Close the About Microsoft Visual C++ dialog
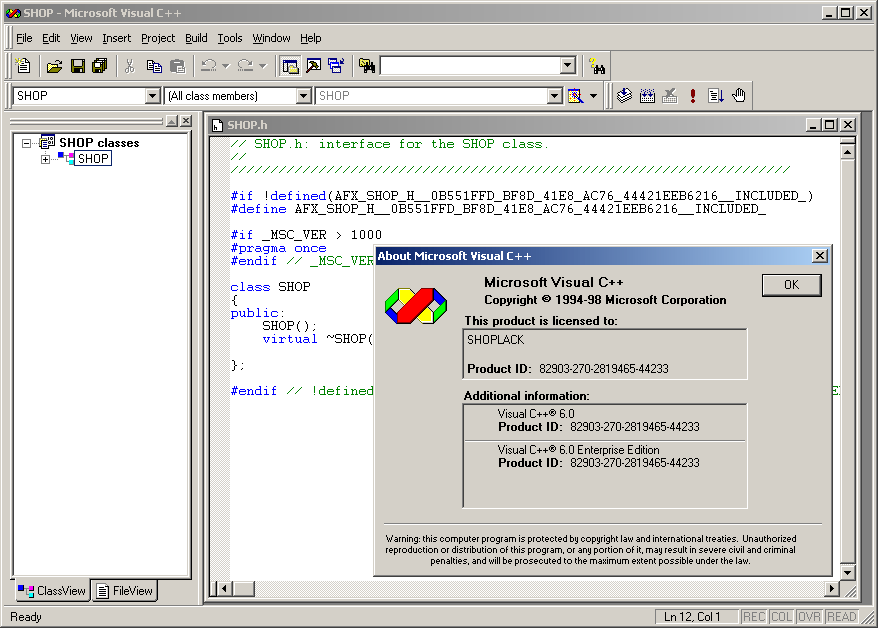Screen dimensions: 878x628 [820, 256]
